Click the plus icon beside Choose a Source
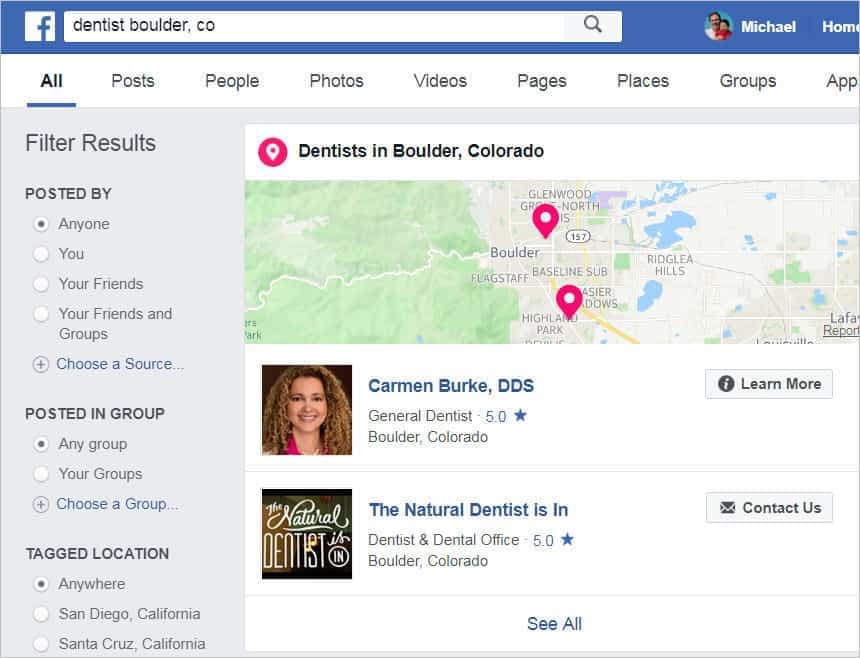This screenshot has height=658, width=860. pyautogui.click(x=41, y=364)
